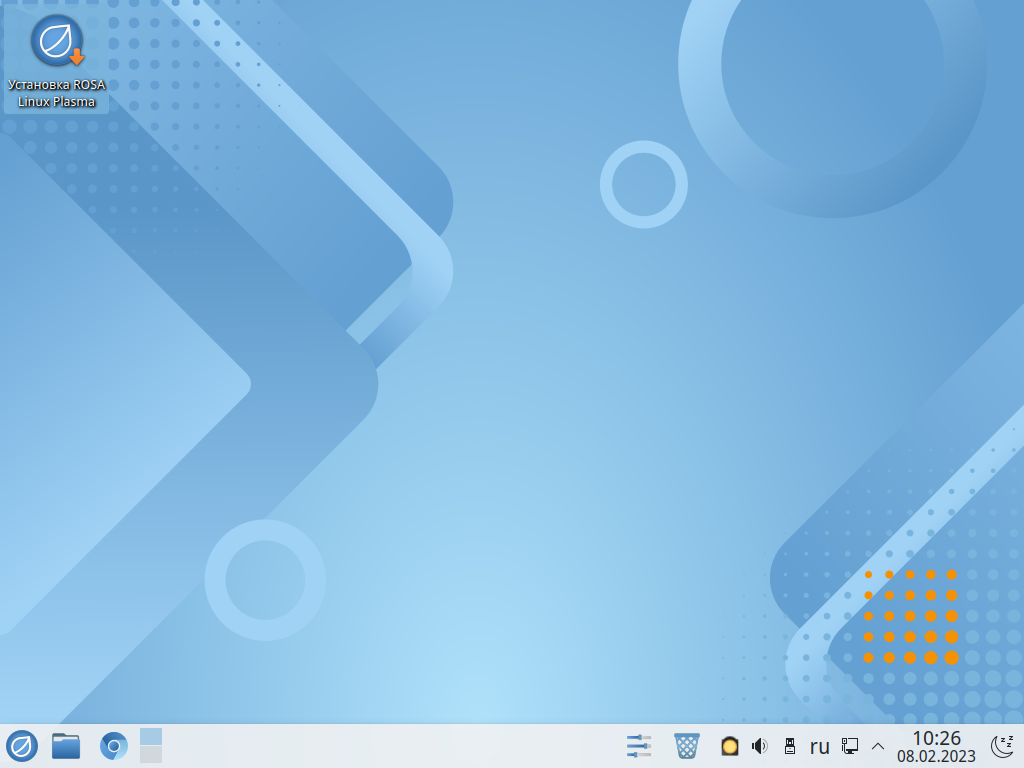Switch to the second virtual desktop in pager
The image size is (1024, 768).
click(x=150, y=755)
